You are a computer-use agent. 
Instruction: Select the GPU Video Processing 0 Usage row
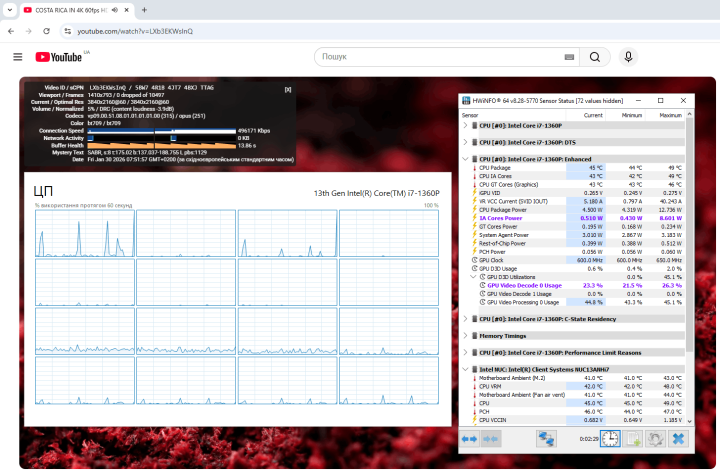[x=577, y=302]
